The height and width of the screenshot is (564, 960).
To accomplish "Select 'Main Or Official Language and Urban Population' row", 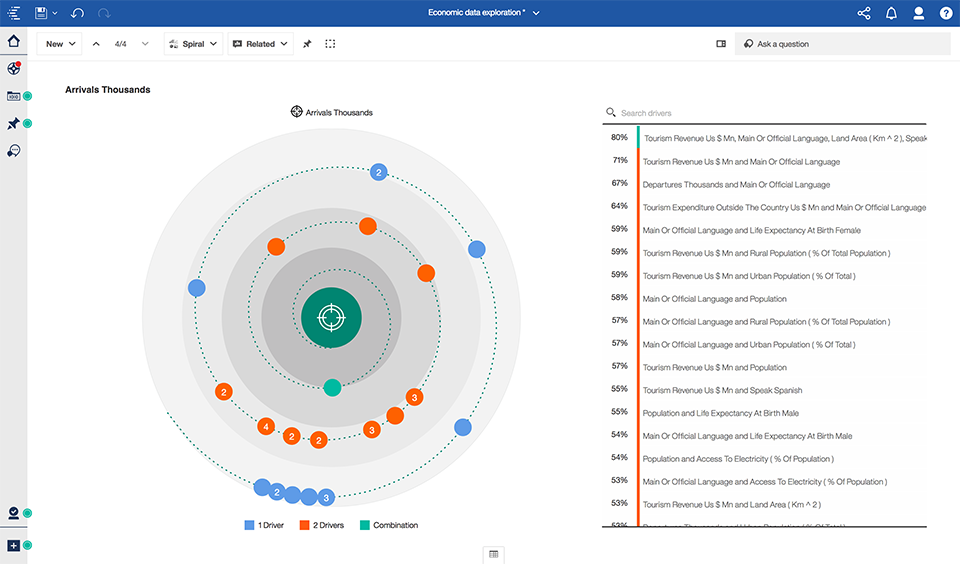I will click(764, 345).
